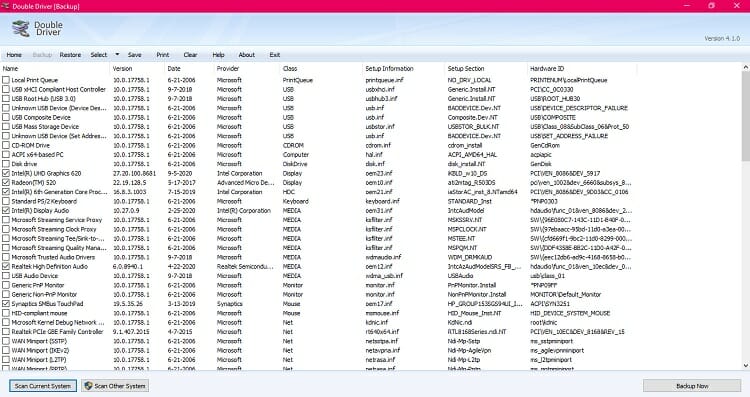Sort by the Hardware ID column header
Screen dimensions: 750x397
tap(582, 68)
